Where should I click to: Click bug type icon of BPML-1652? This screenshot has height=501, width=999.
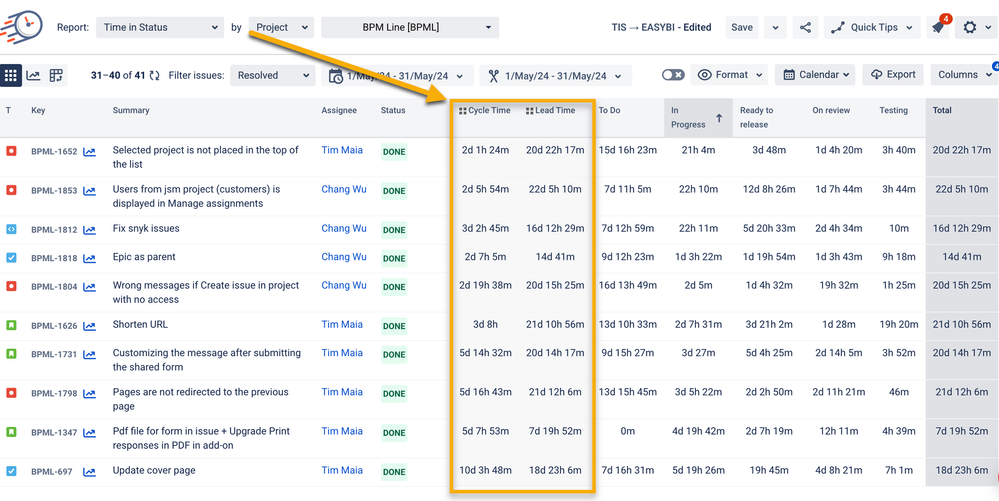11,151
